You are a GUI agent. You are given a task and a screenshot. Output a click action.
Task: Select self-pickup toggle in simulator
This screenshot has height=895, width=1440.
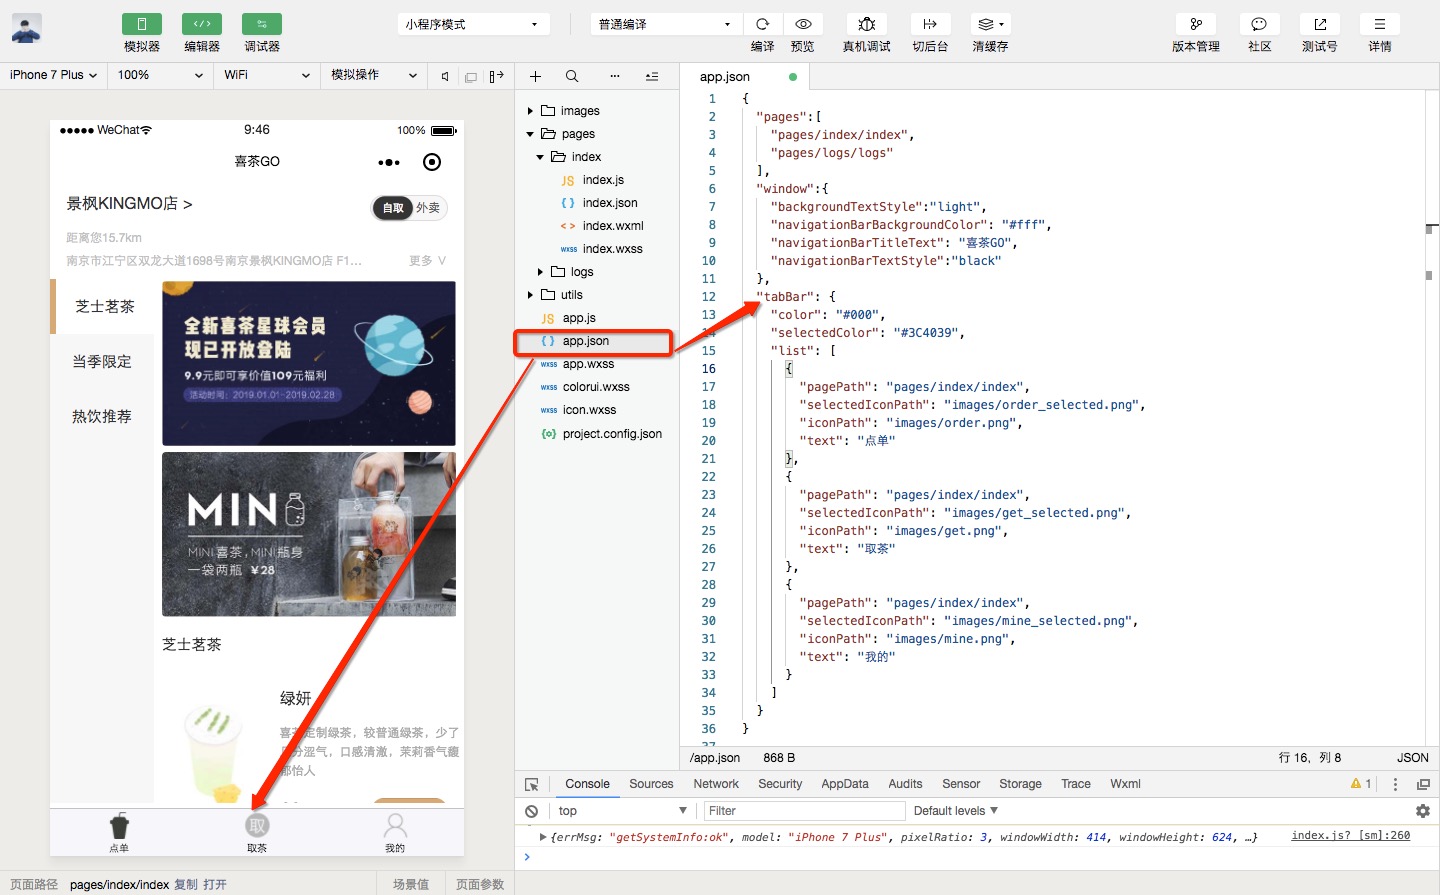[393, 208]
